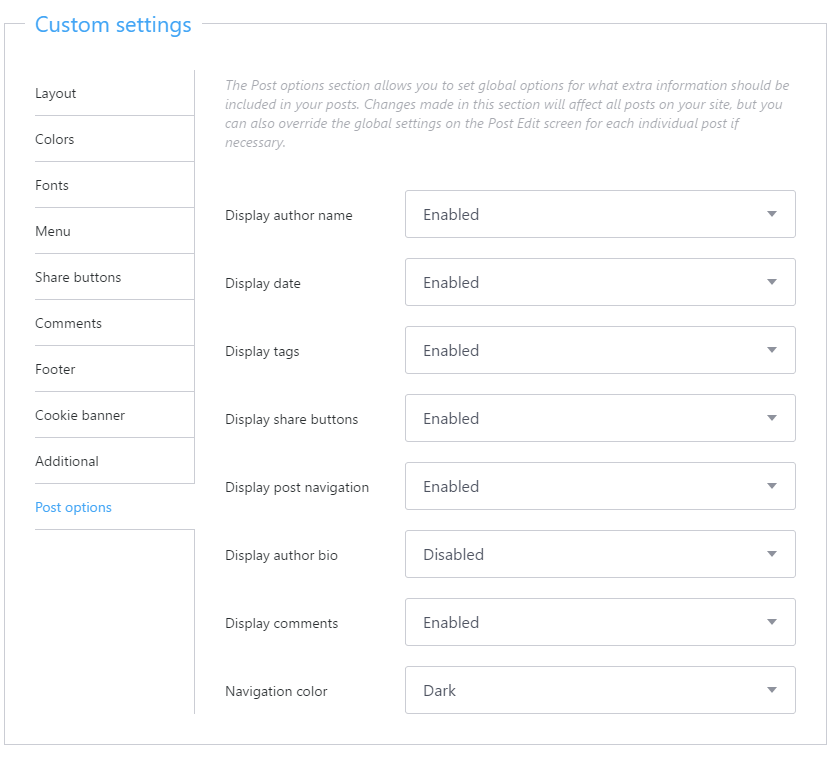This screenshot has width=832, height=782.
Task: Switch to the Layout settings section
Action: (x=55, y=93)
